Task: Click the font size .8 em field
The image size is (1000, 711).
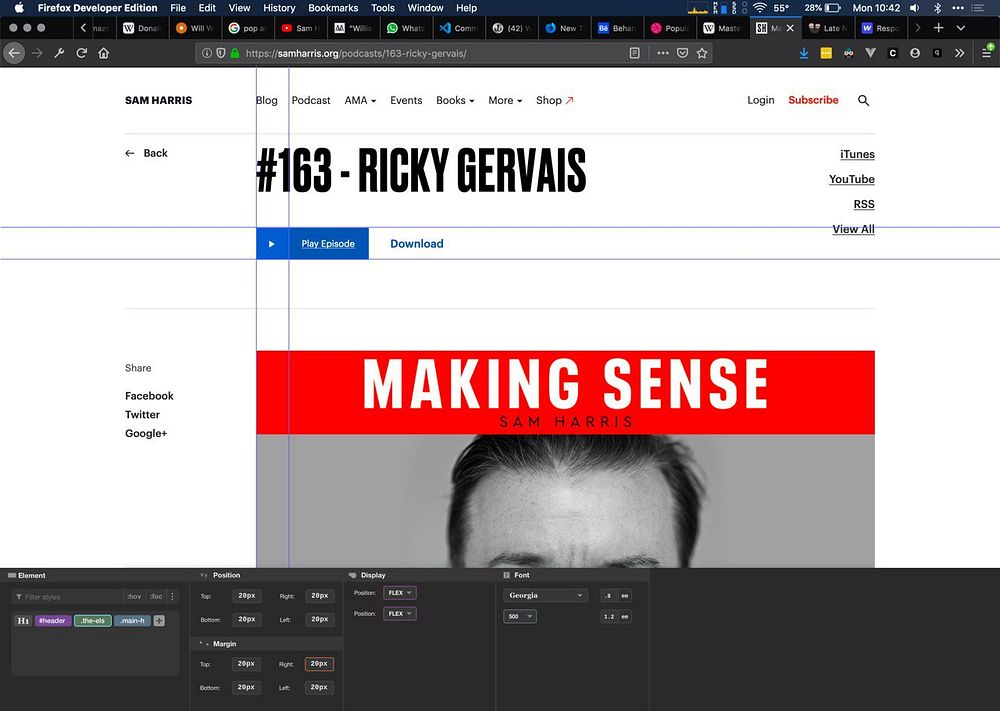Action: [608, 596]
